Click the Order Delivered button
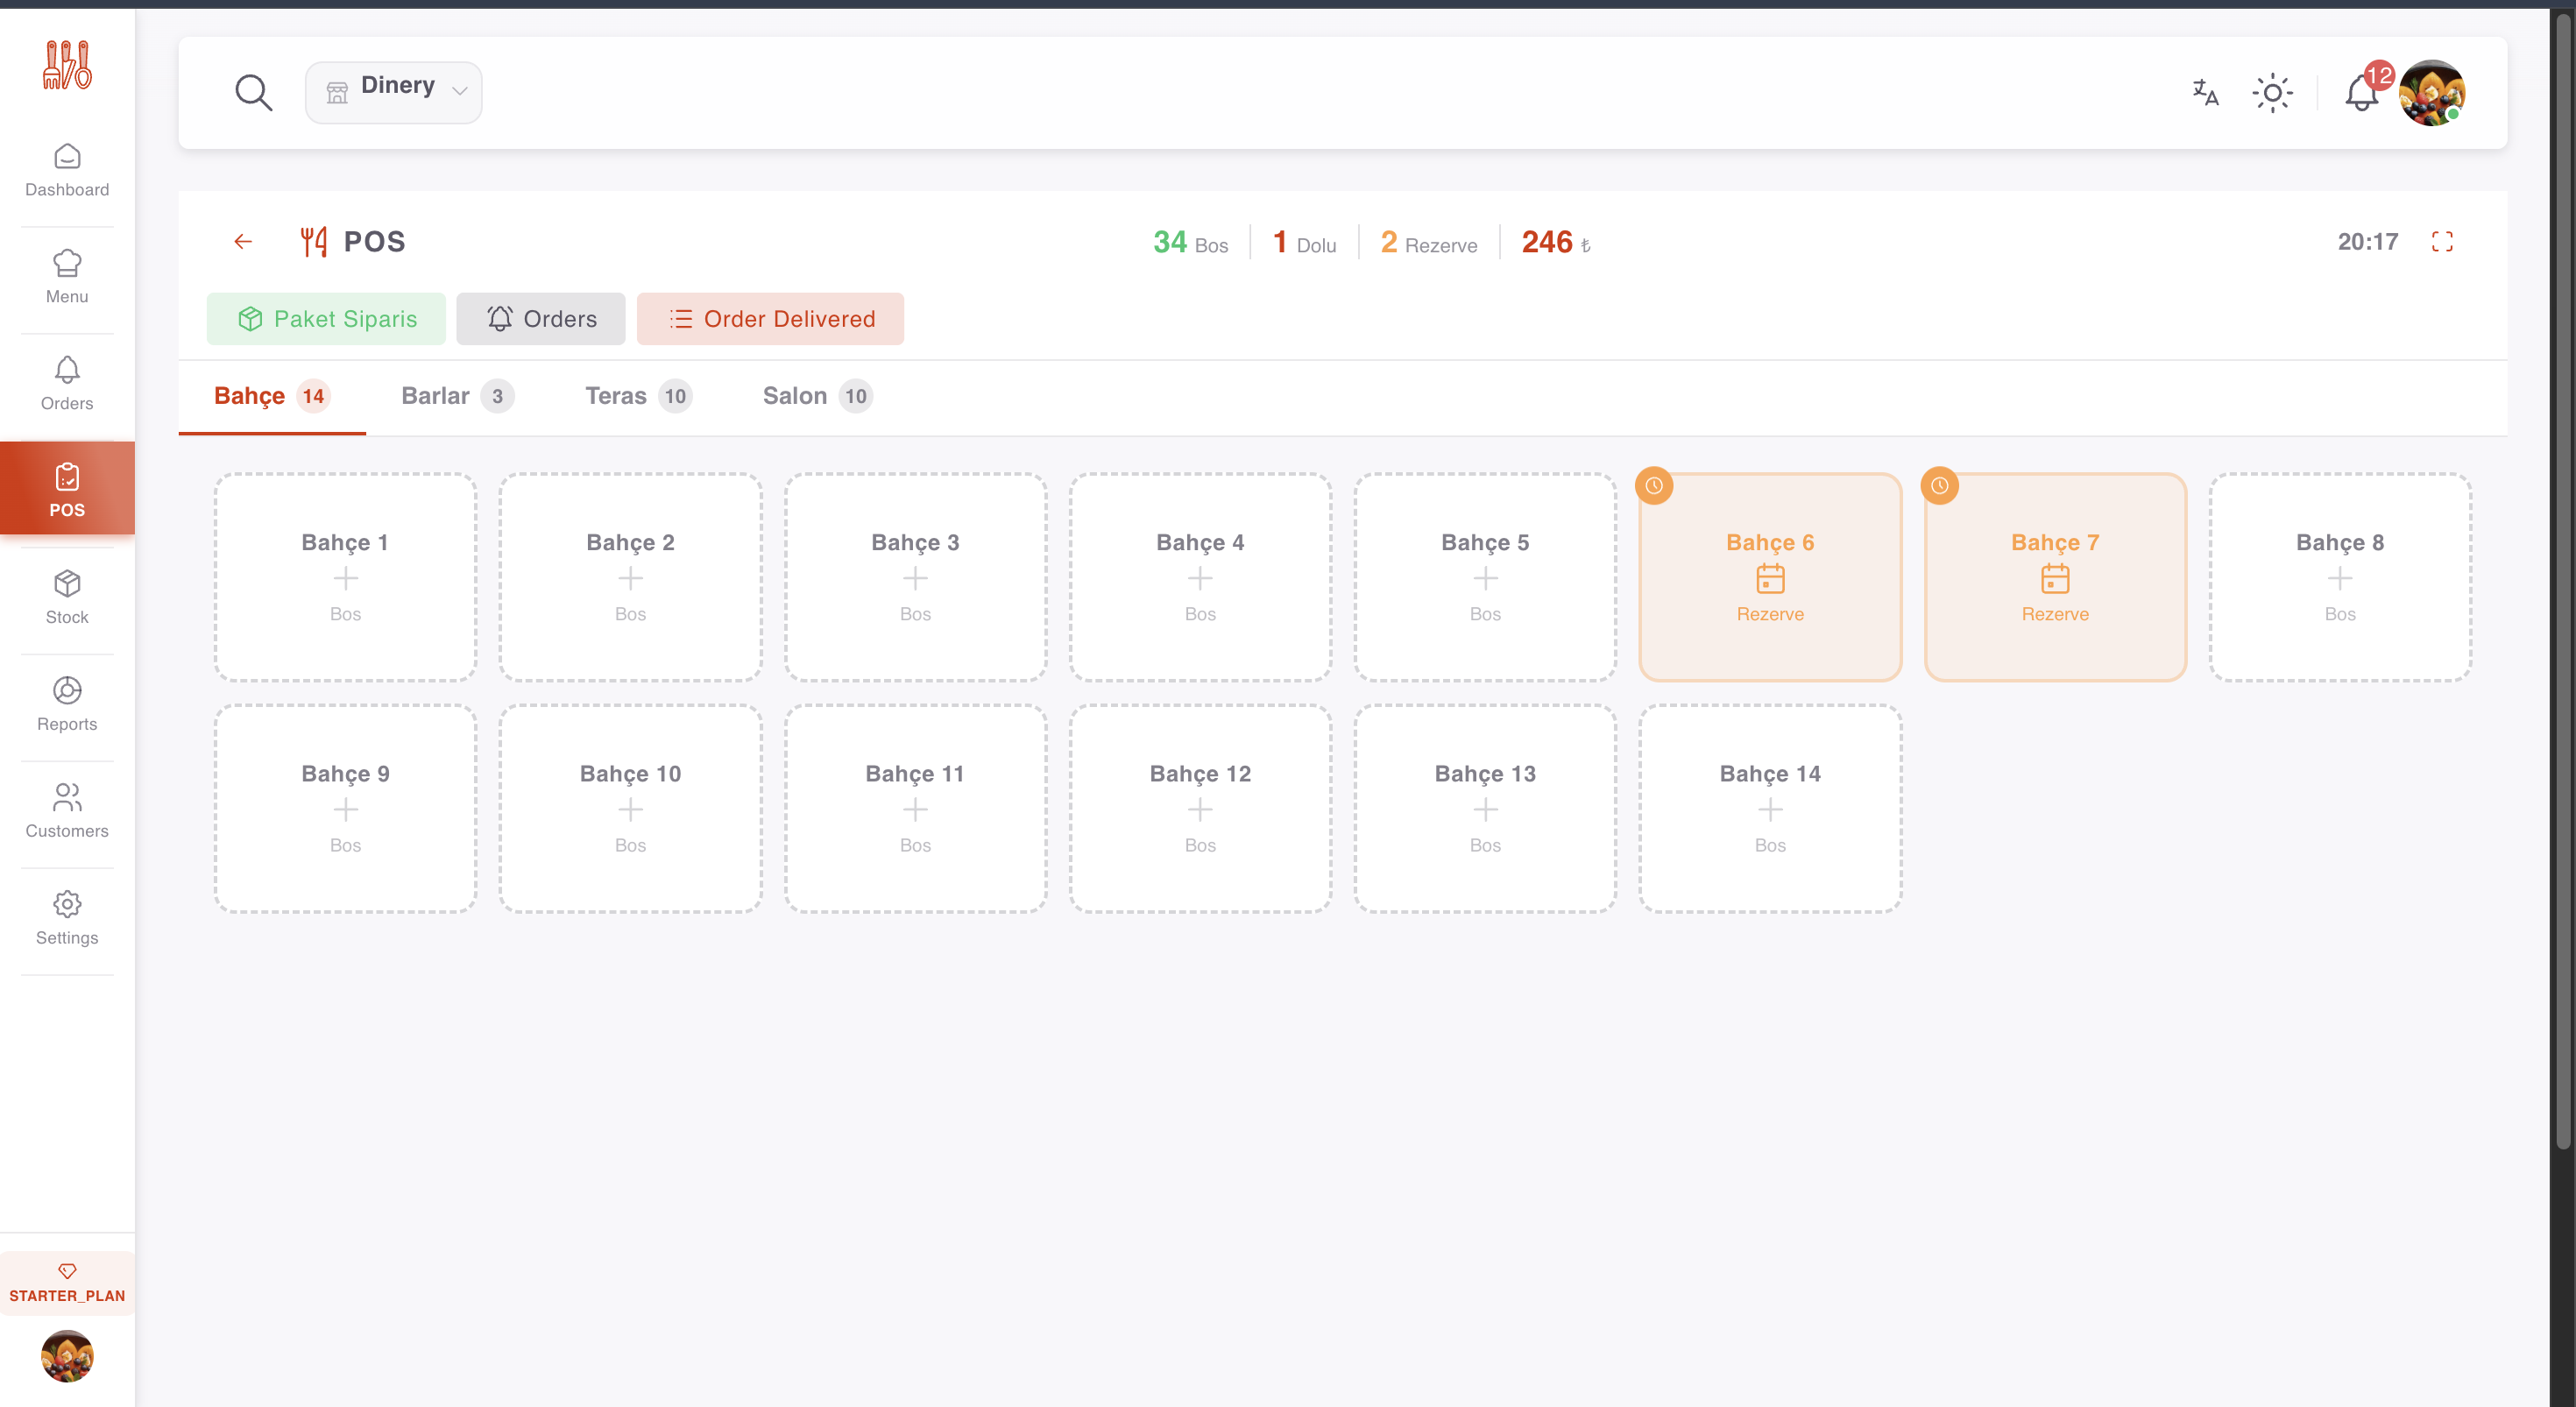2576x1407 pixels. coord(770,319)
